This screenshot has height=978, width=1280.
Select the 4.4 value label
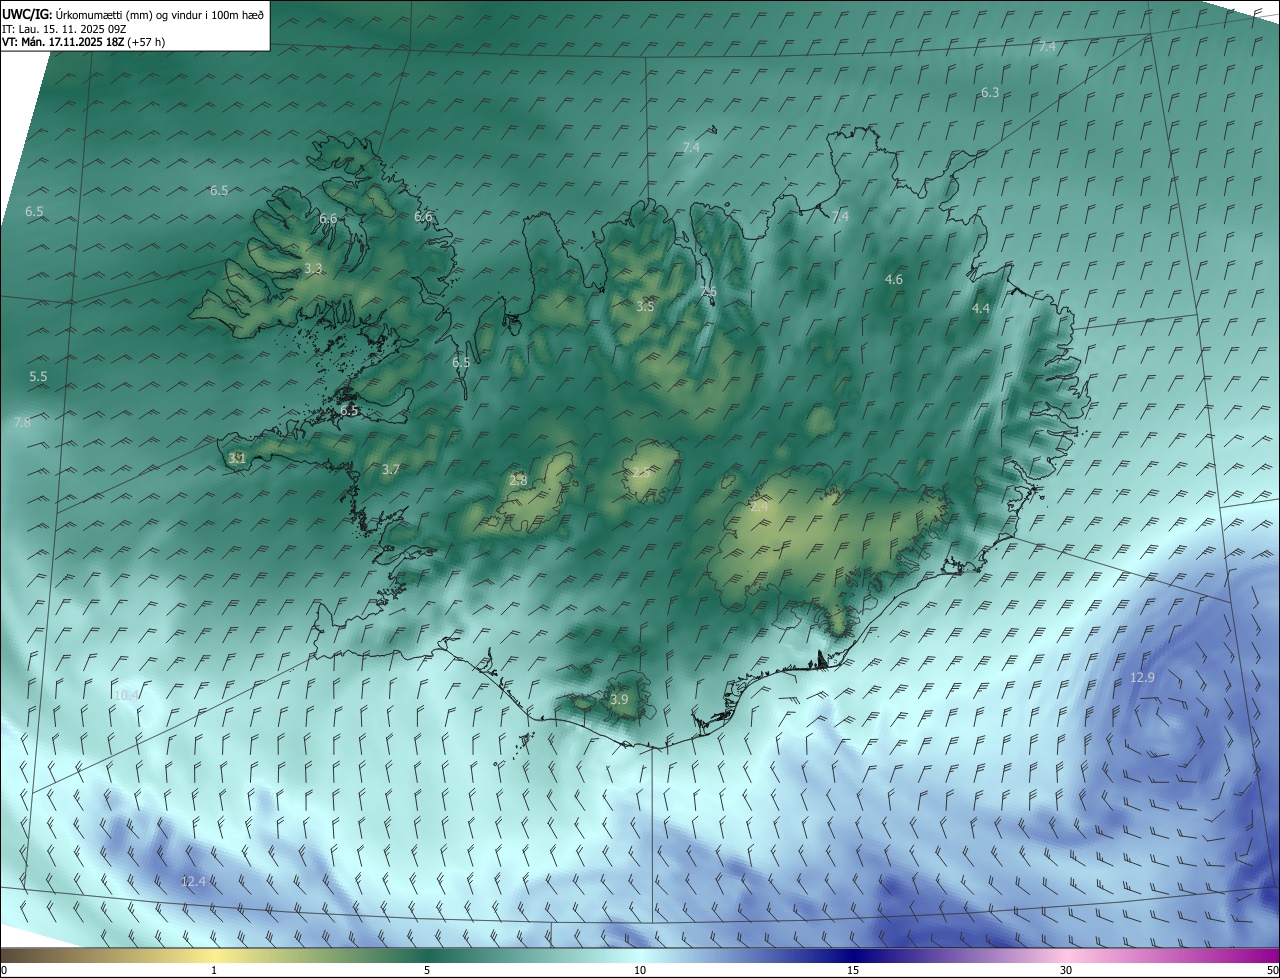981,309
